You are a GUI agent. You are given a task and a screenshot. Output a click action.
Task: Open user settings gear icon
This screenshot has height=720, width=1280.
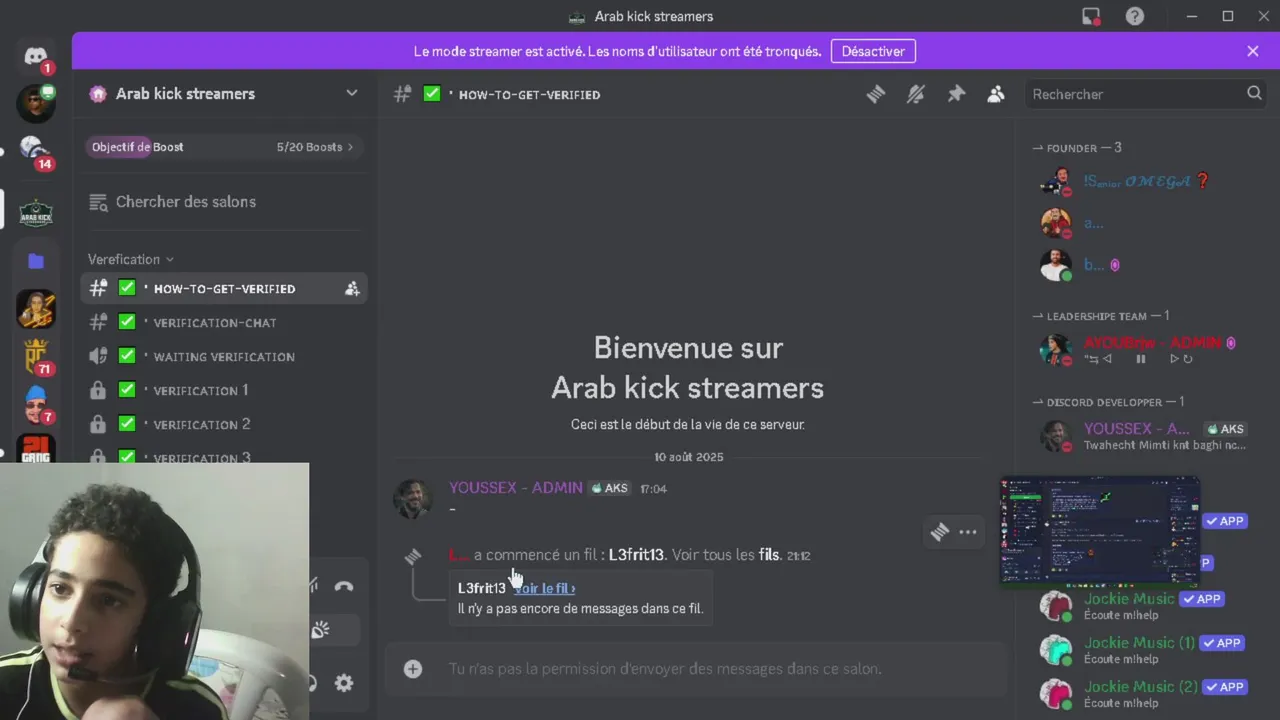(x=344, y=683)
